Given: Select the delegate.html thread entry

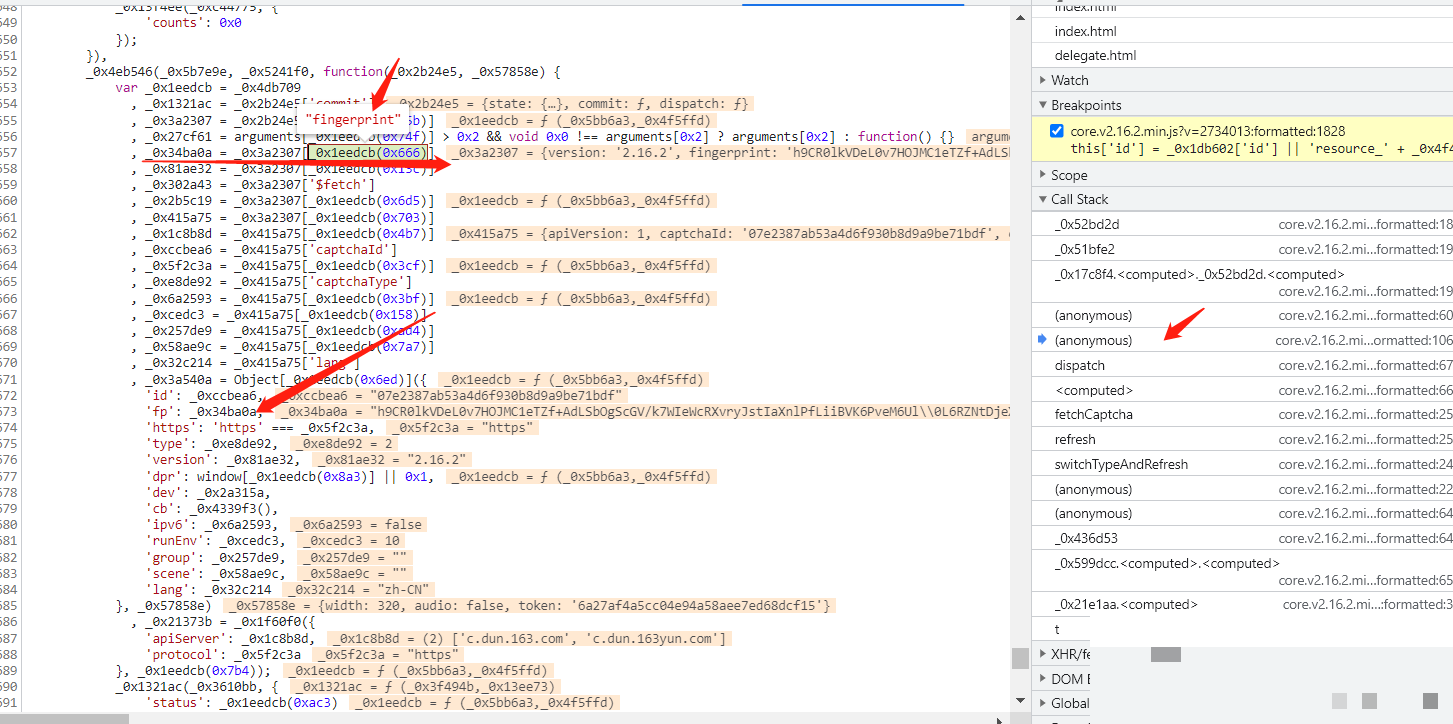Looking at the screenshot, I should tap(1095, 55).
